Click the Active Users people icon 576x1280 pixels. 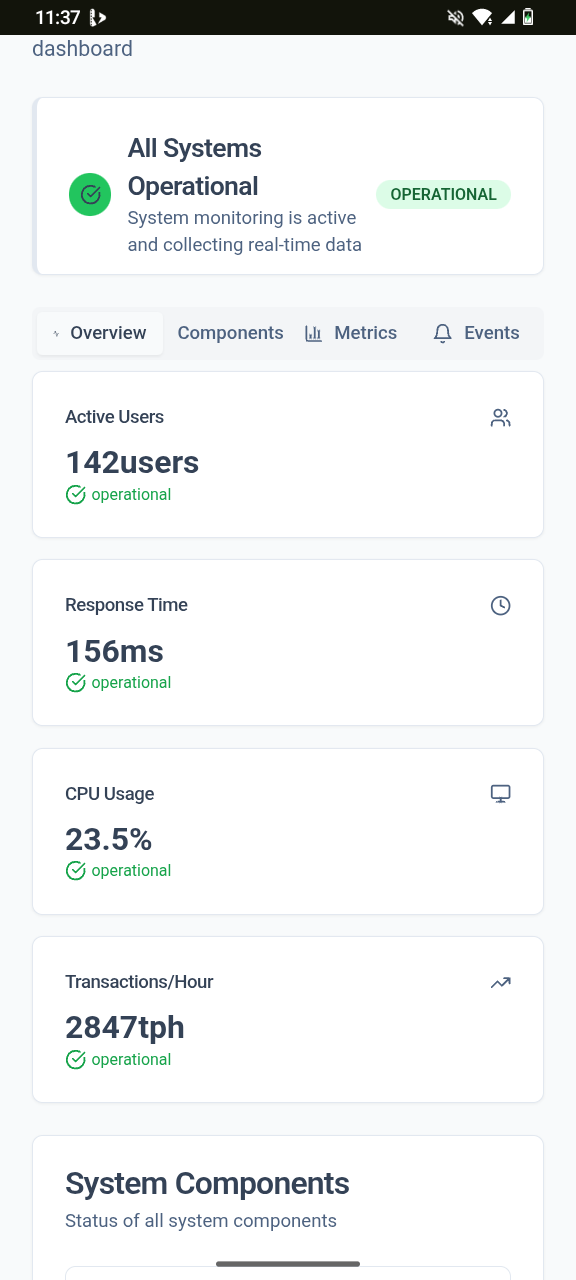coord(501,418)
